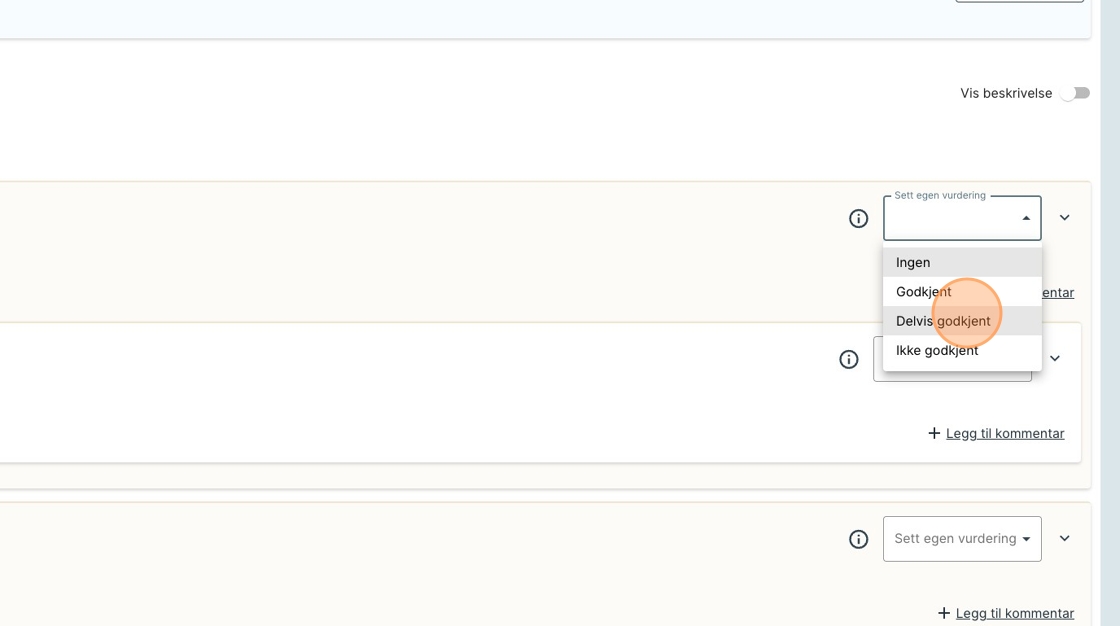Click the info icon in the bottom card
The image size is (1120, 626).
858,539
